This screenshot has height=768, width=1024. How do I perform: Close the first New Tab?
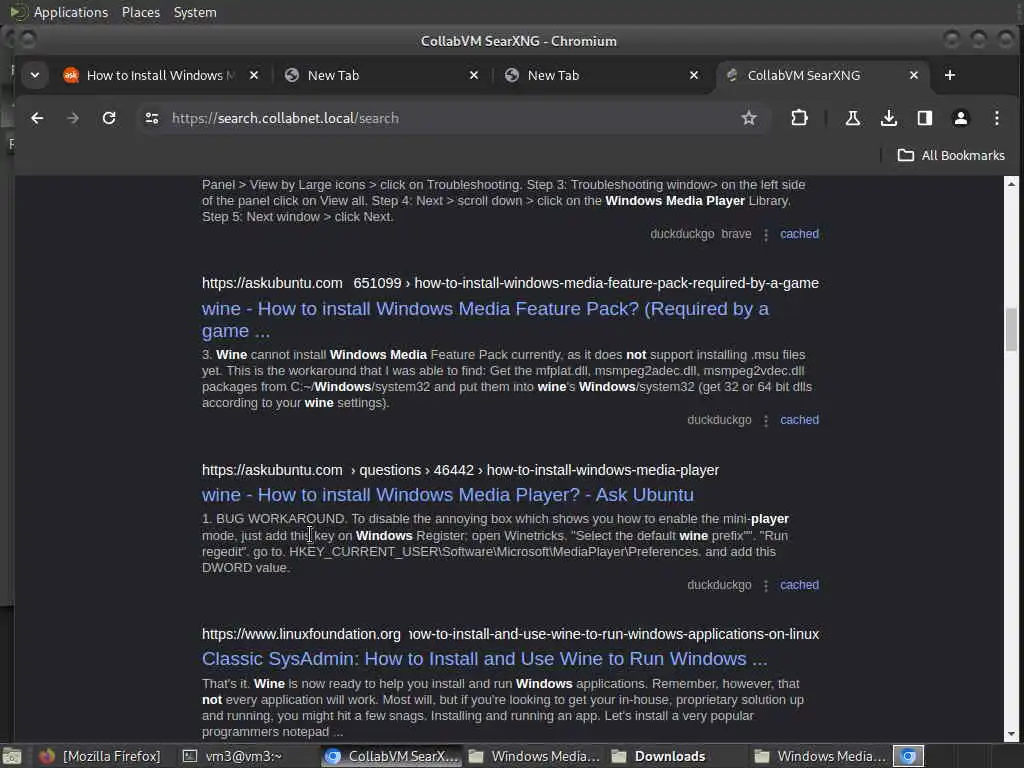[474, 75]
